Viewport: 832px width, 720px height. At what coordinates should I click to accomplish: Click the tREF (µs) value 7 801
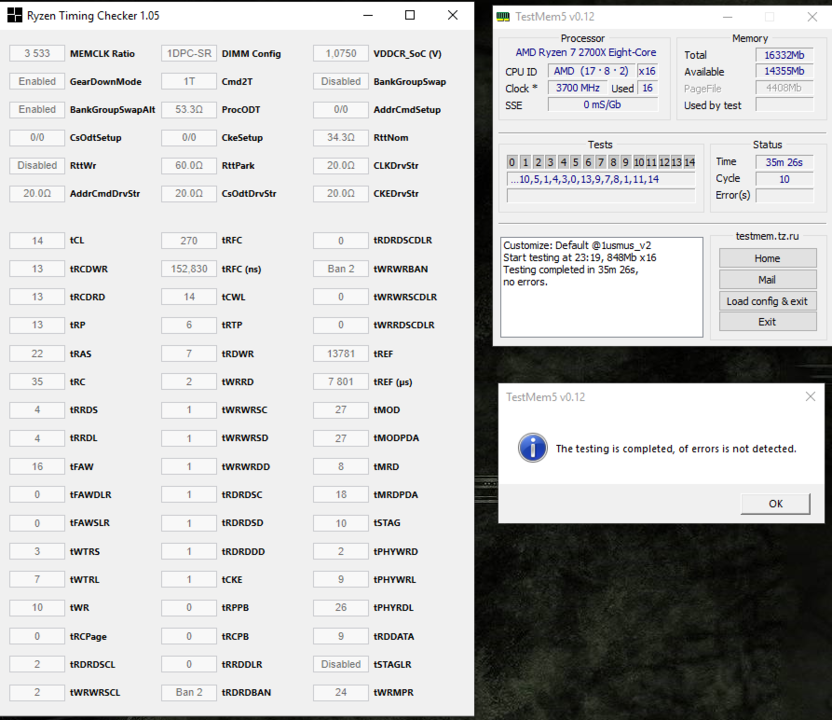[x=341, y=381]
